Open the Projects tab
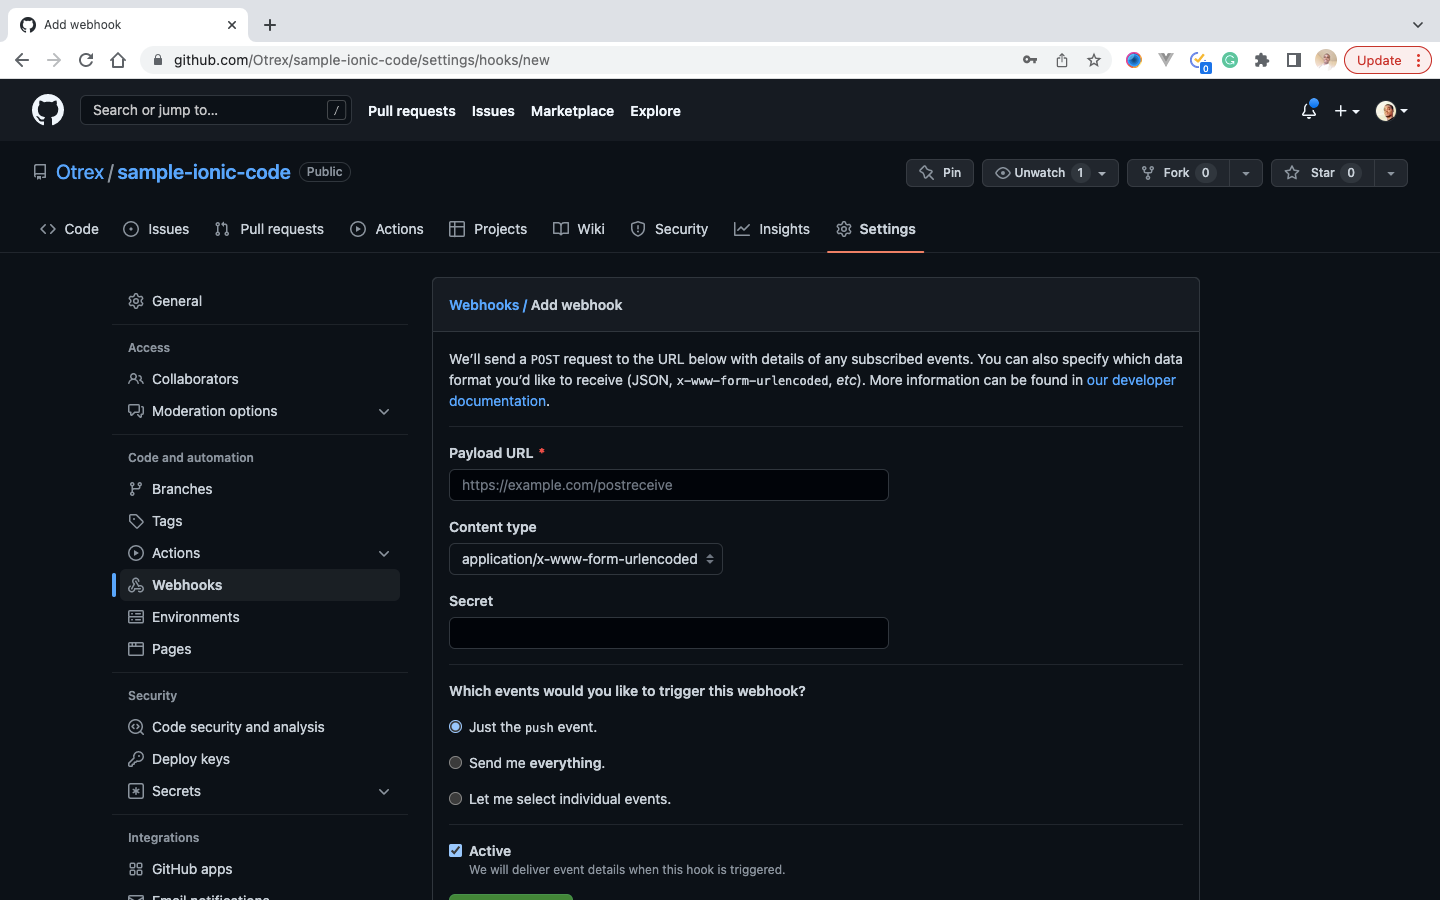The width and height of the screenshot is (1440, 900). point(488,229)
